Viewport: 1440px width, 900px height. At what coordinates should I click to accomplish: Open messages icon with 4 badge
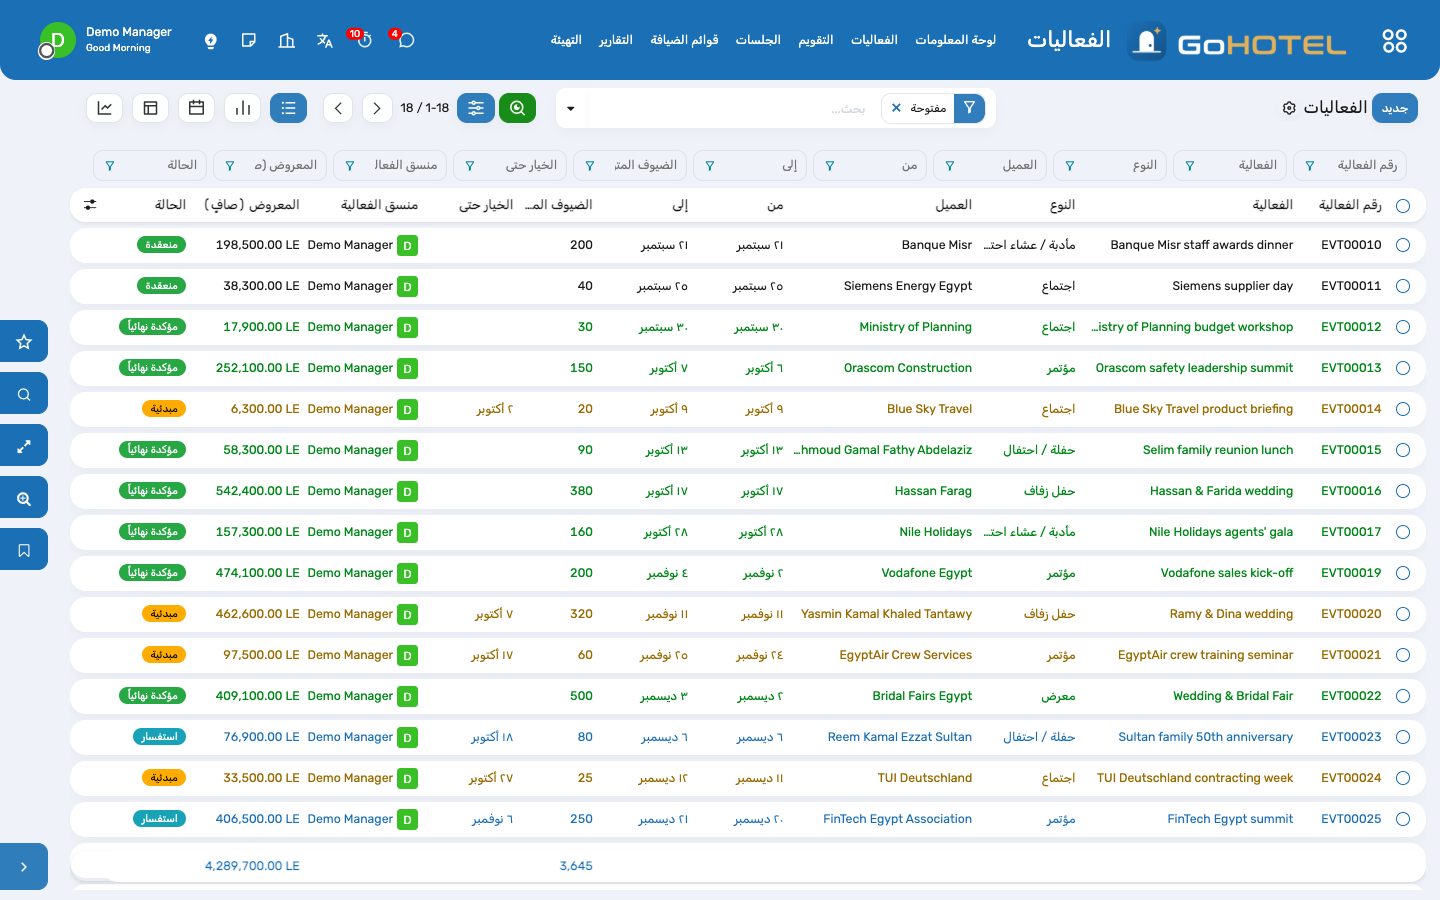[x=404, y=40]
